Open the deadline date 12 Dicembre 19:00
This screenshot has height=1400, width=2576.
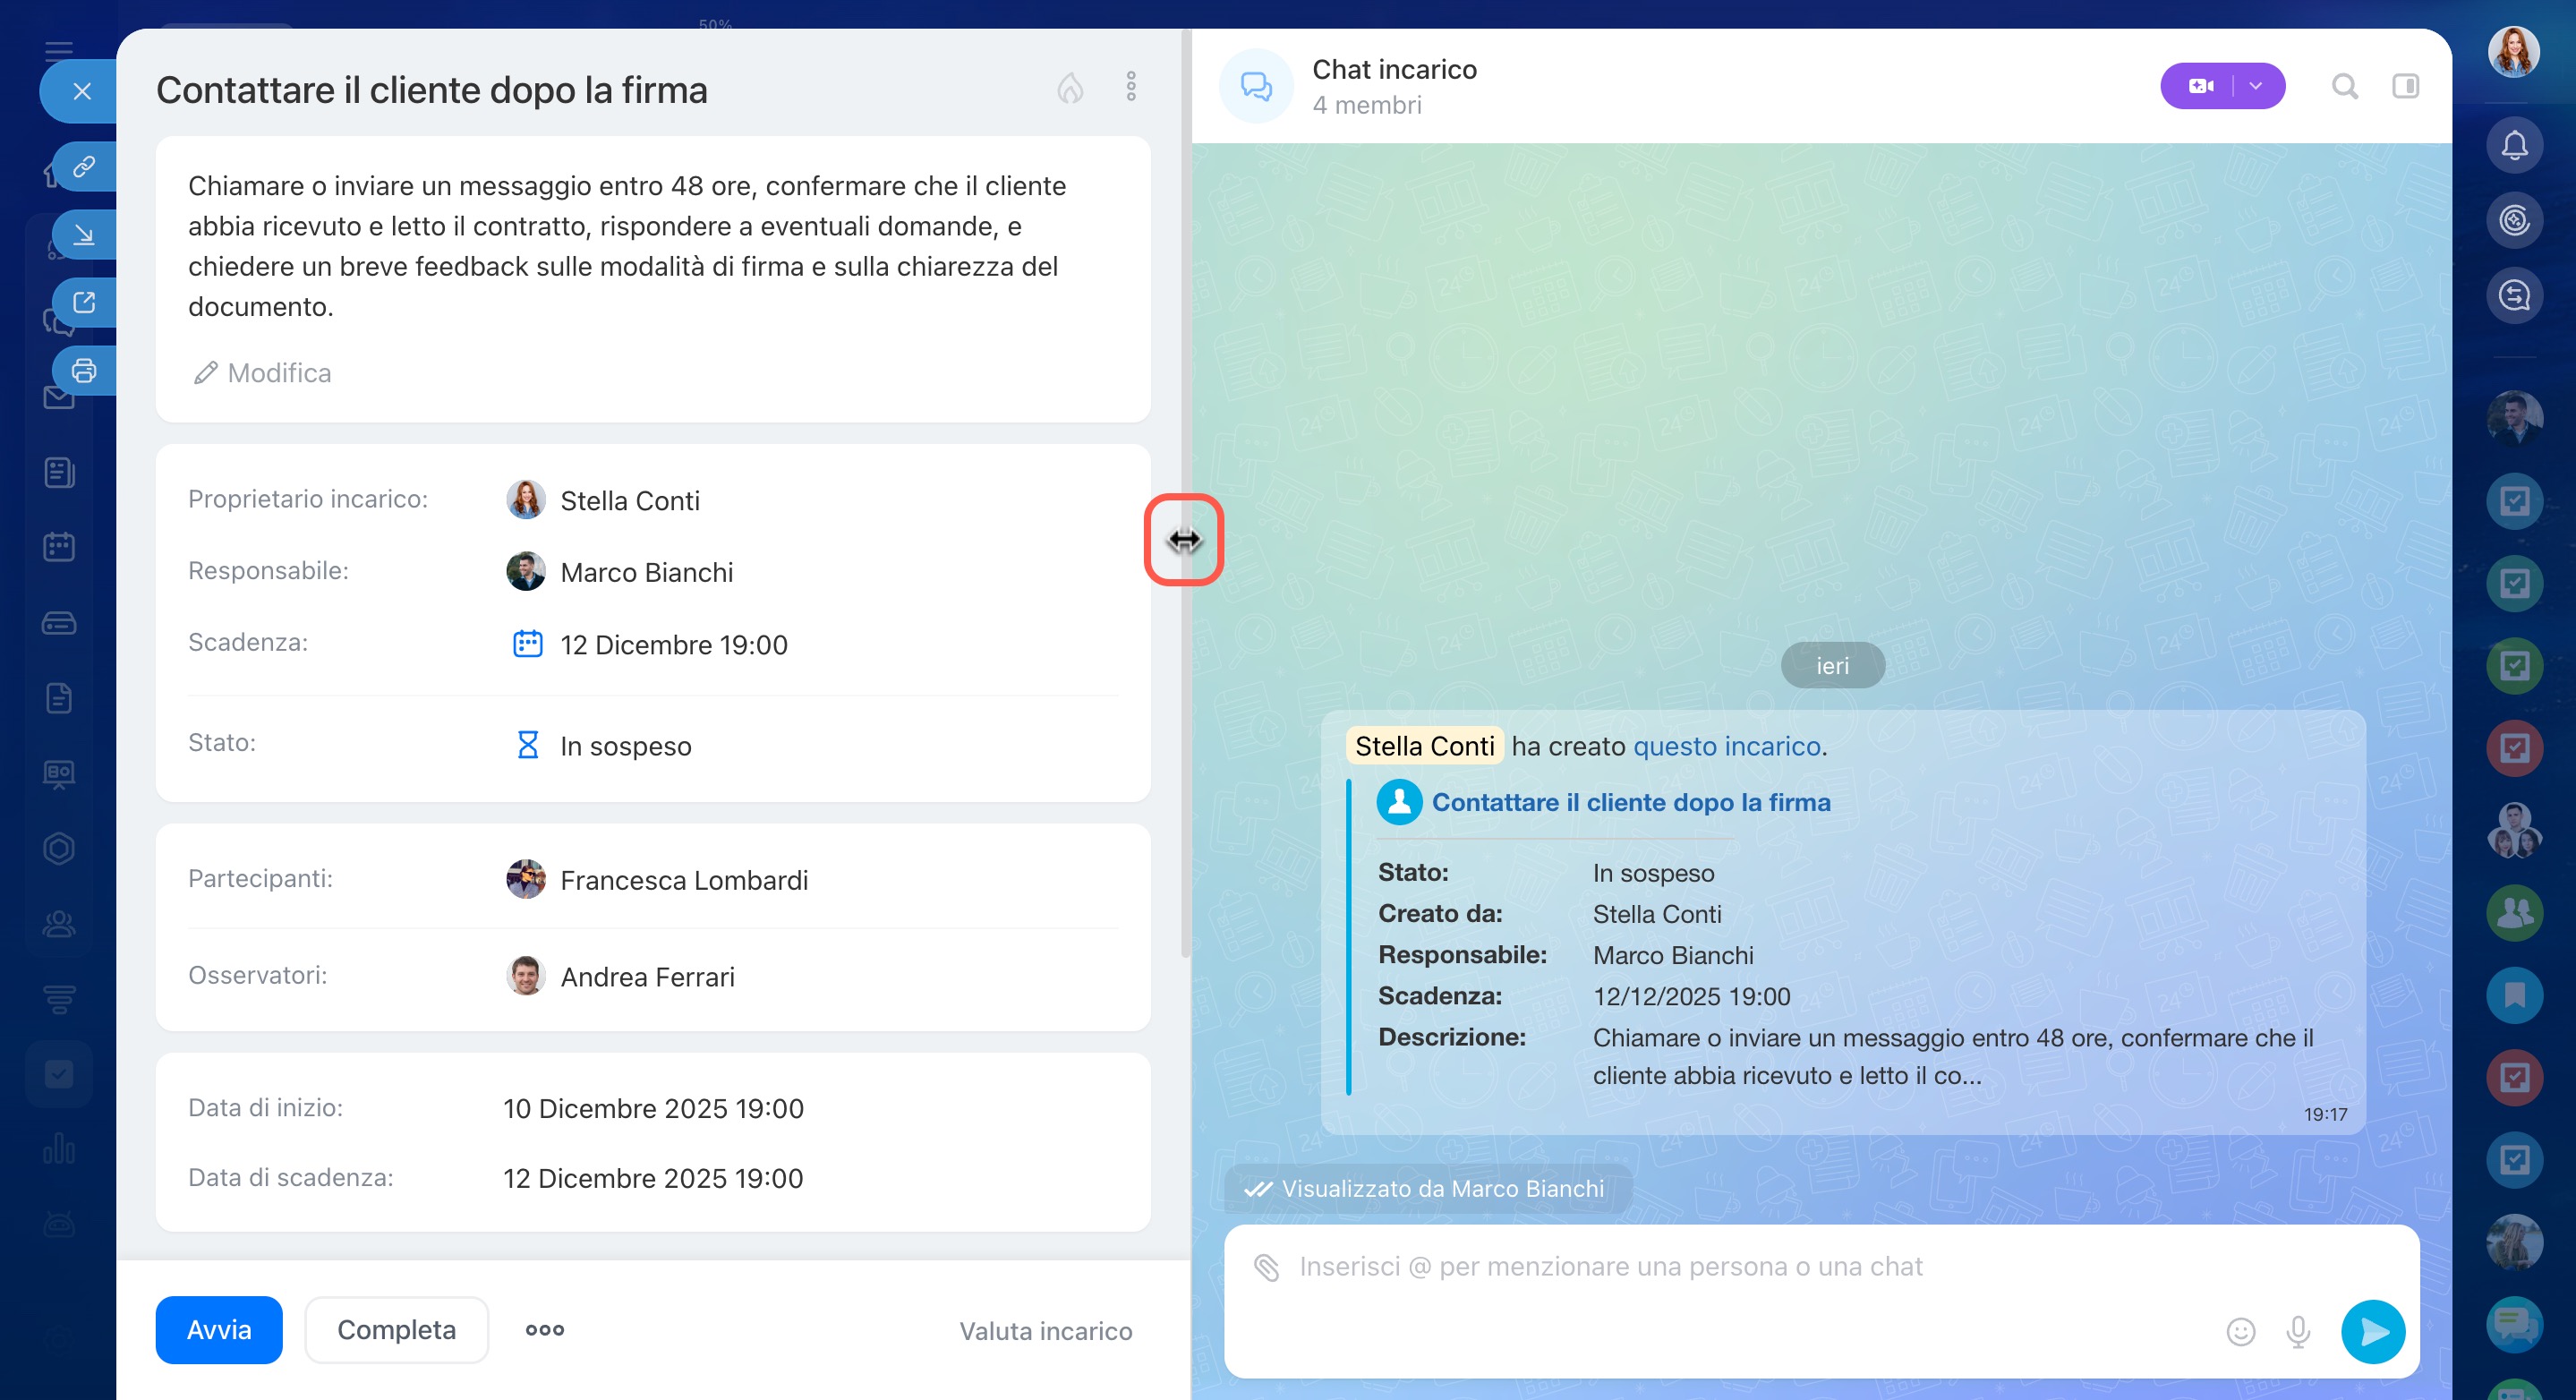(673, 645)
